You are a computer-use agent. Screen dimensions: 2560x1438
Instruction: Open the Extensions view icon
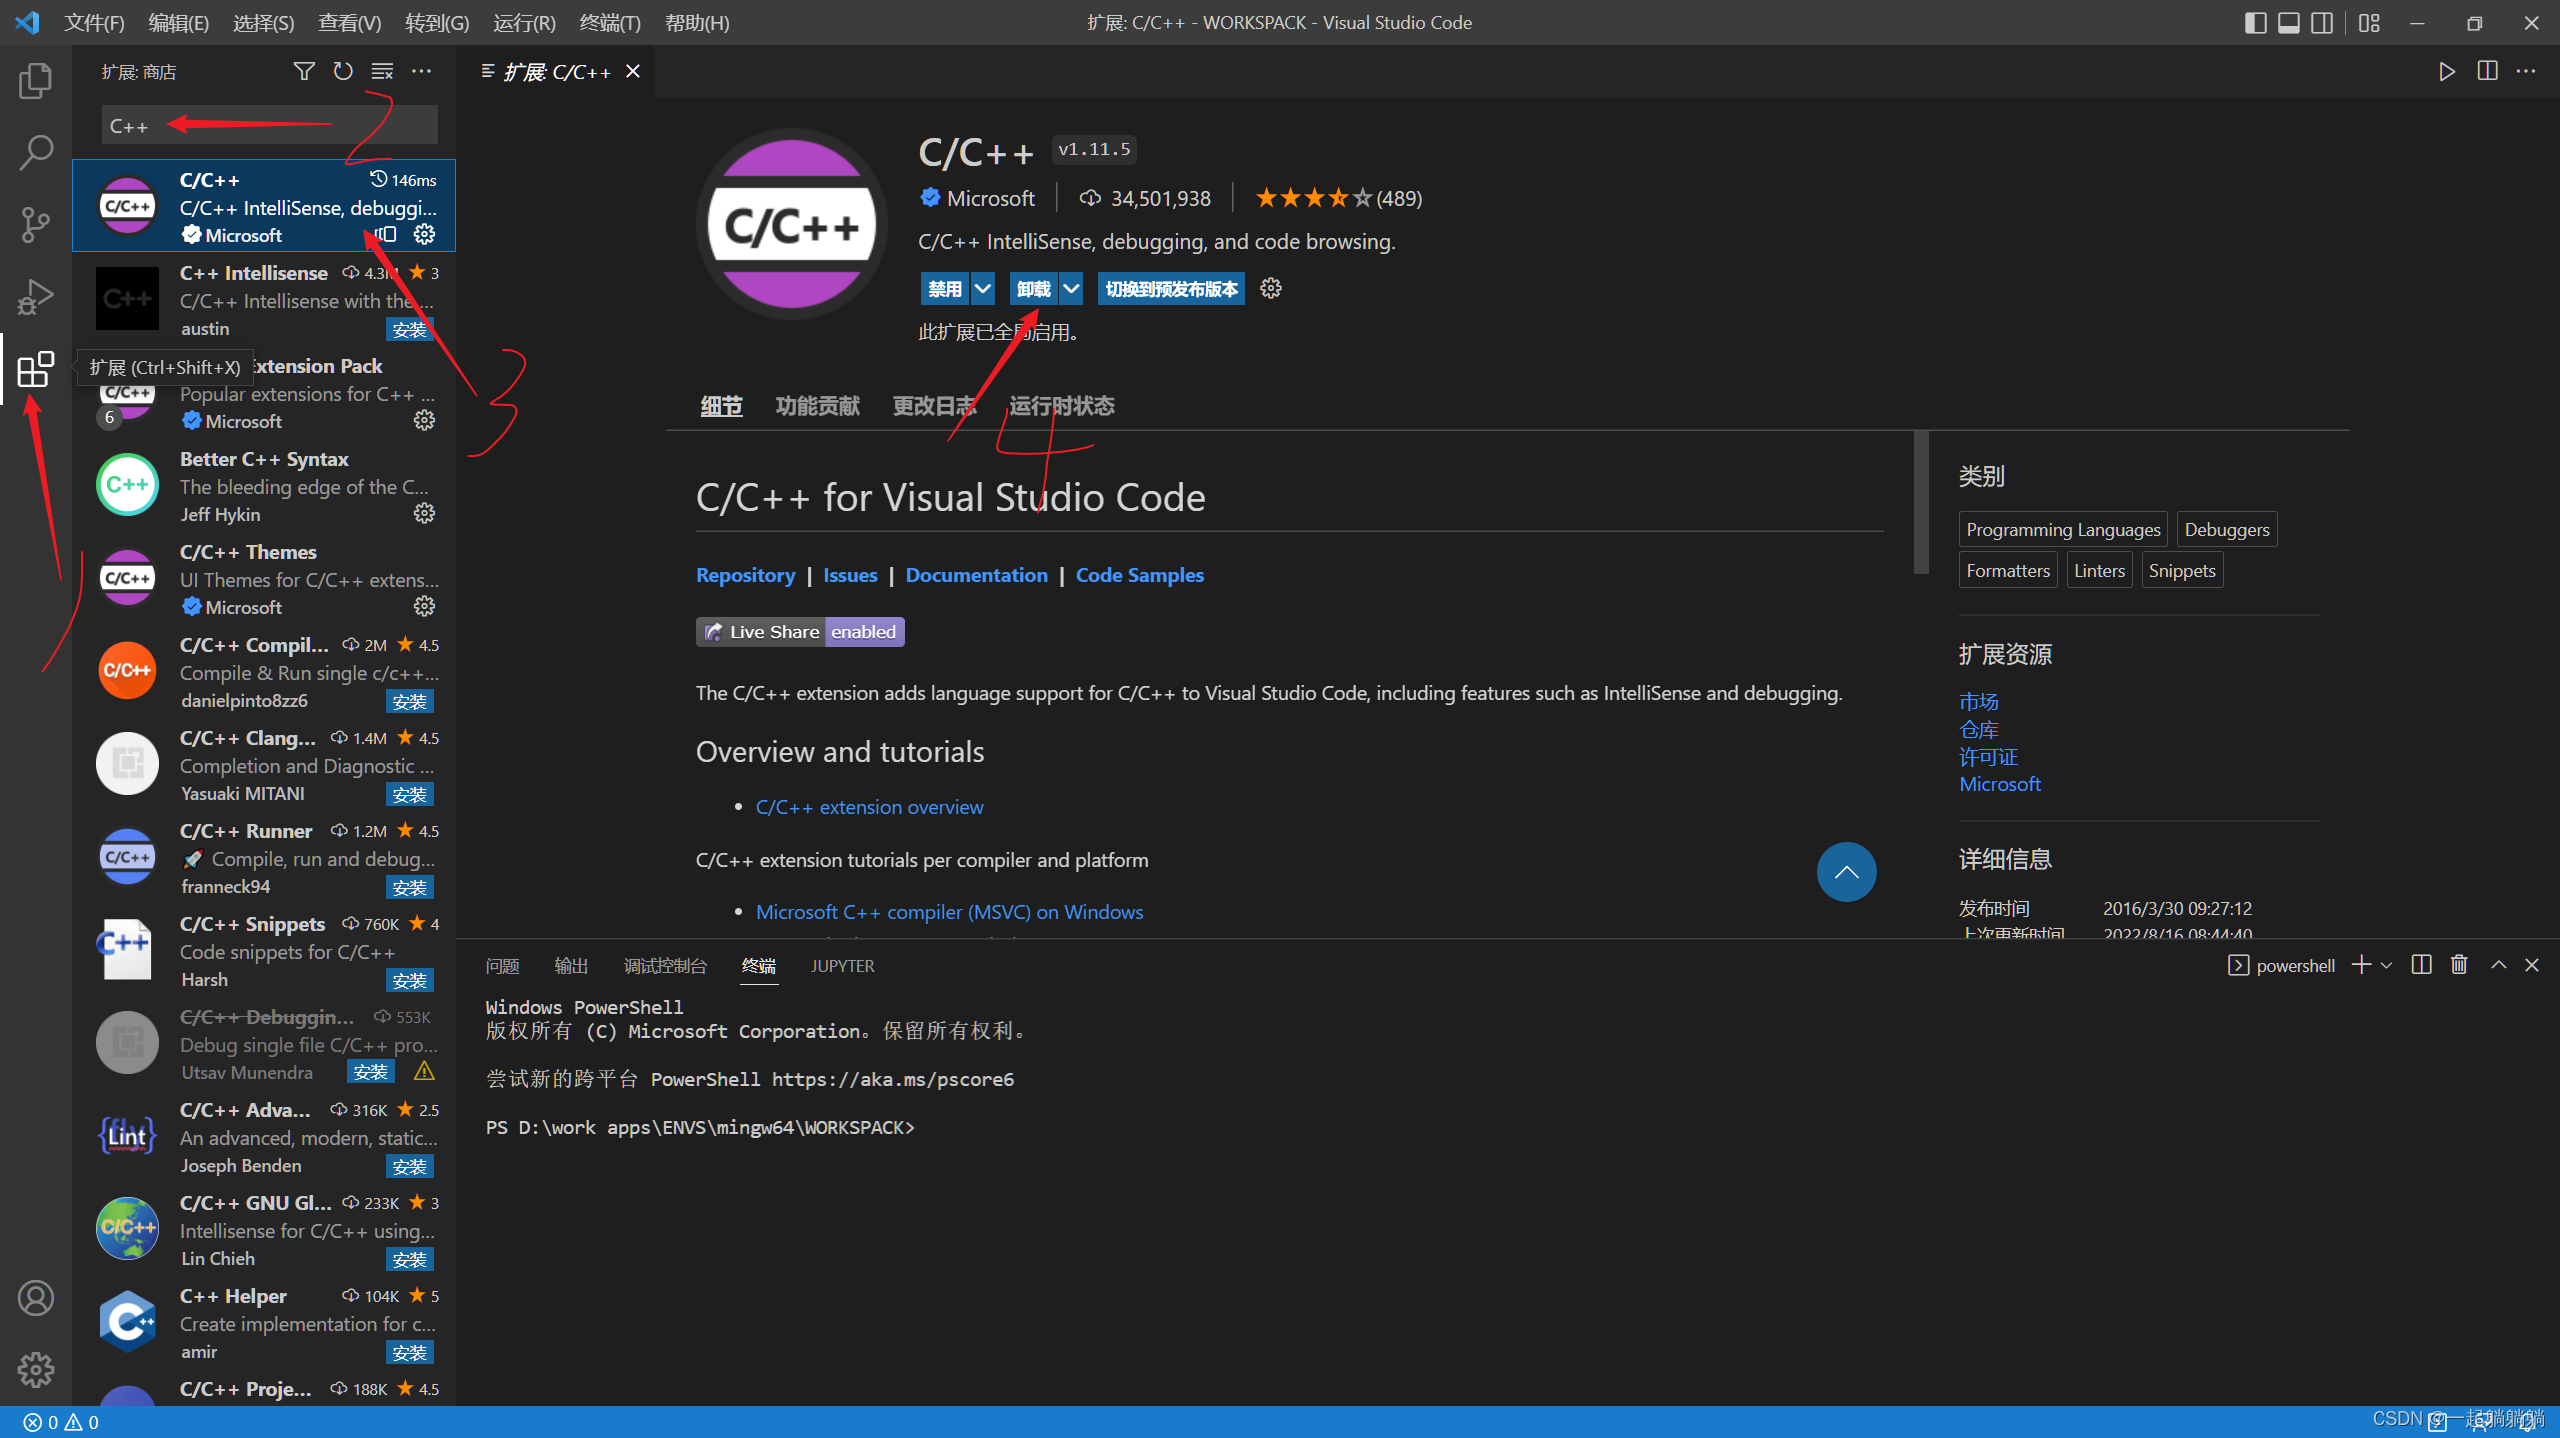coord(36,369)
